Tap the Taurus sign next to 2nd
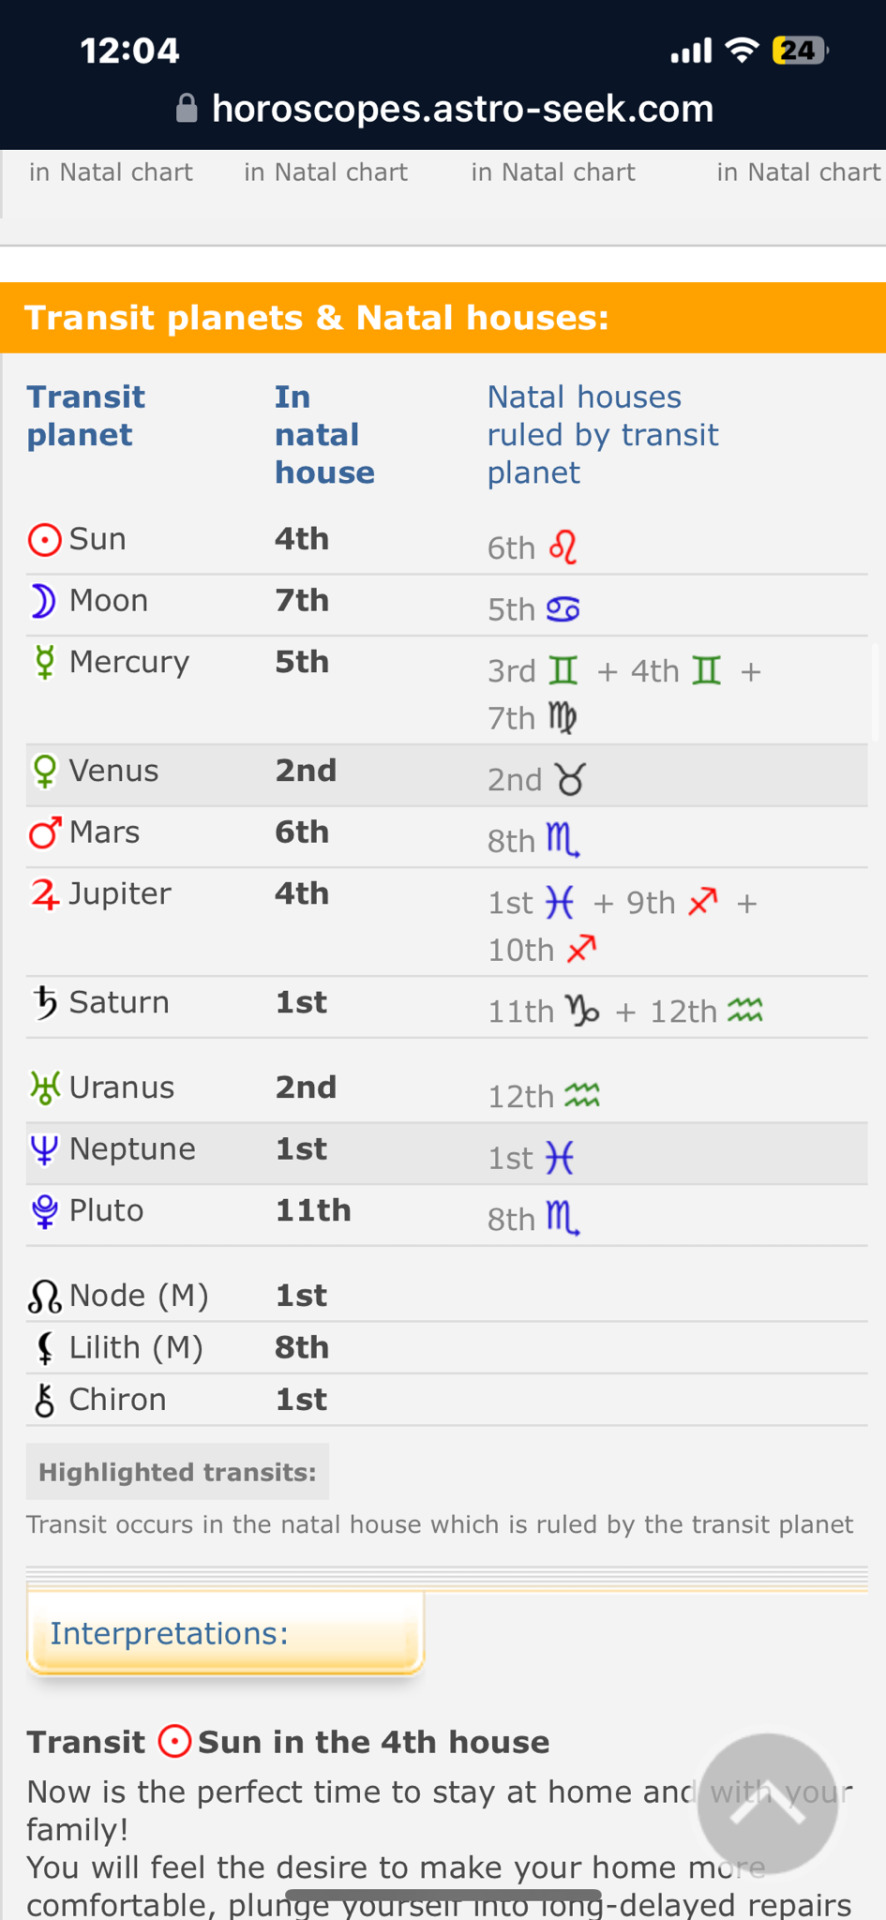Image resolution: width=886 pixels, height=1920 pixels. click(x=570, y=779)
